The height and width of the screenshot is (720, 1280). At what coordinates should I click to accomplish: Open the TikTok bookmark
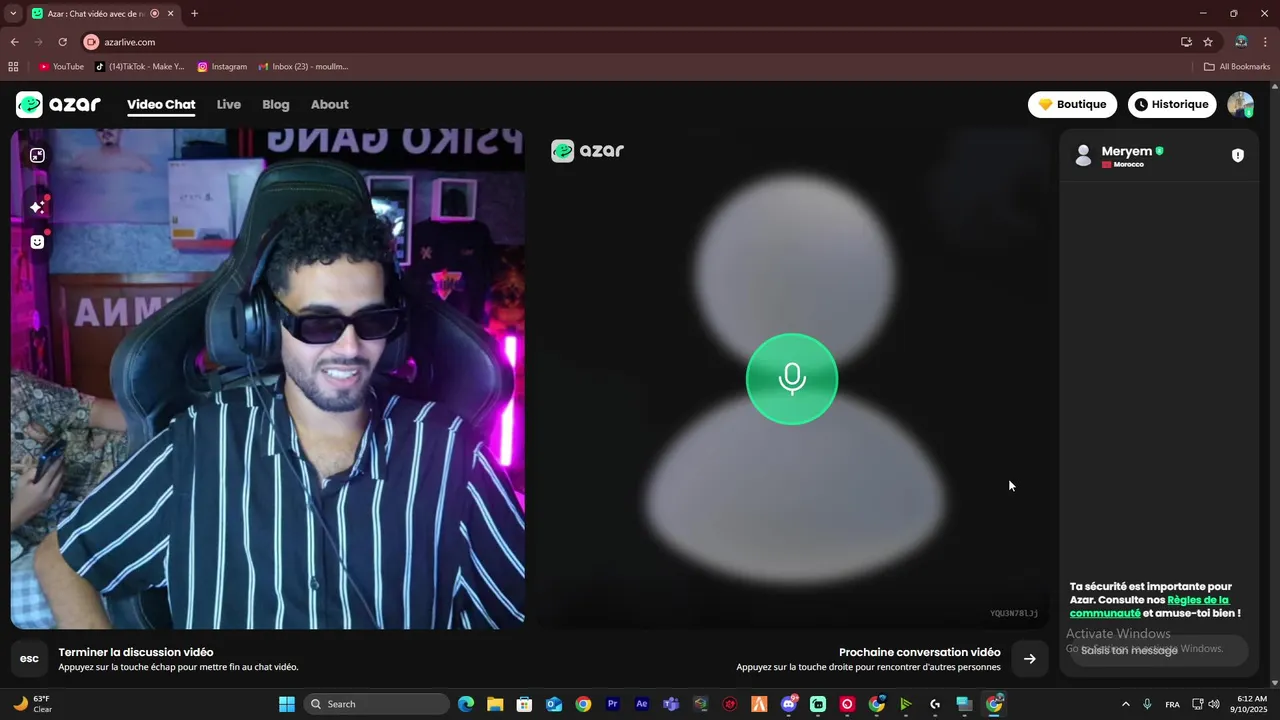click(x=140, y=67)
